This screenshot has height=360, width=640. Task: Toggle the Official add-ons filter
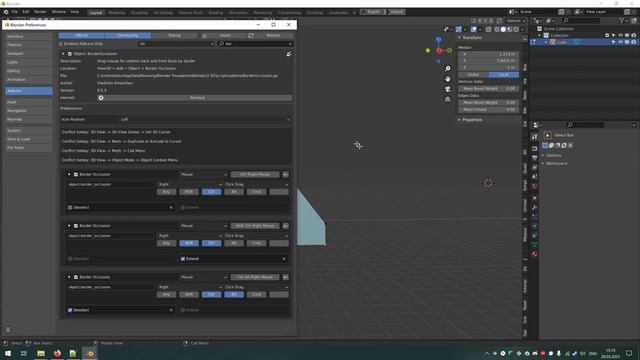coord(82,36)
